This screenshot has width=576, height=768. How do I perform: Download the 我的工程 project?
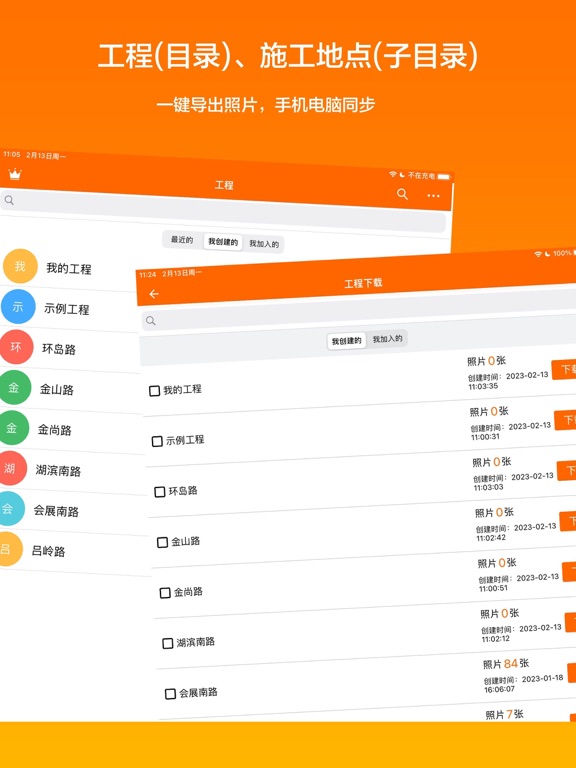point(564,369)
